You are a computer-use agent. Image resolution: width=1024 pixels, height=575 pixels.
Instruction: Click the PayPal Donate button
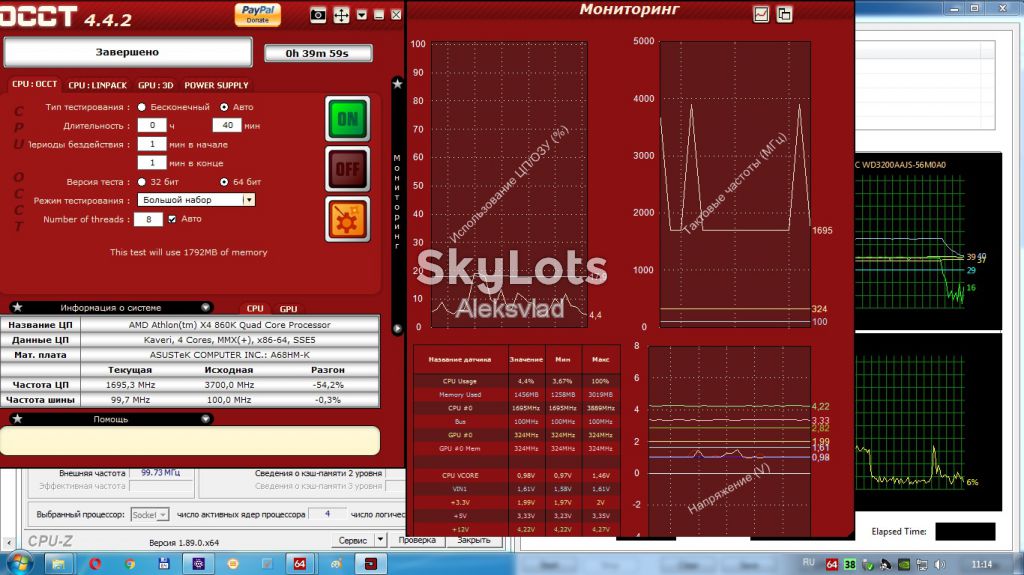click(x=258, y=14)
